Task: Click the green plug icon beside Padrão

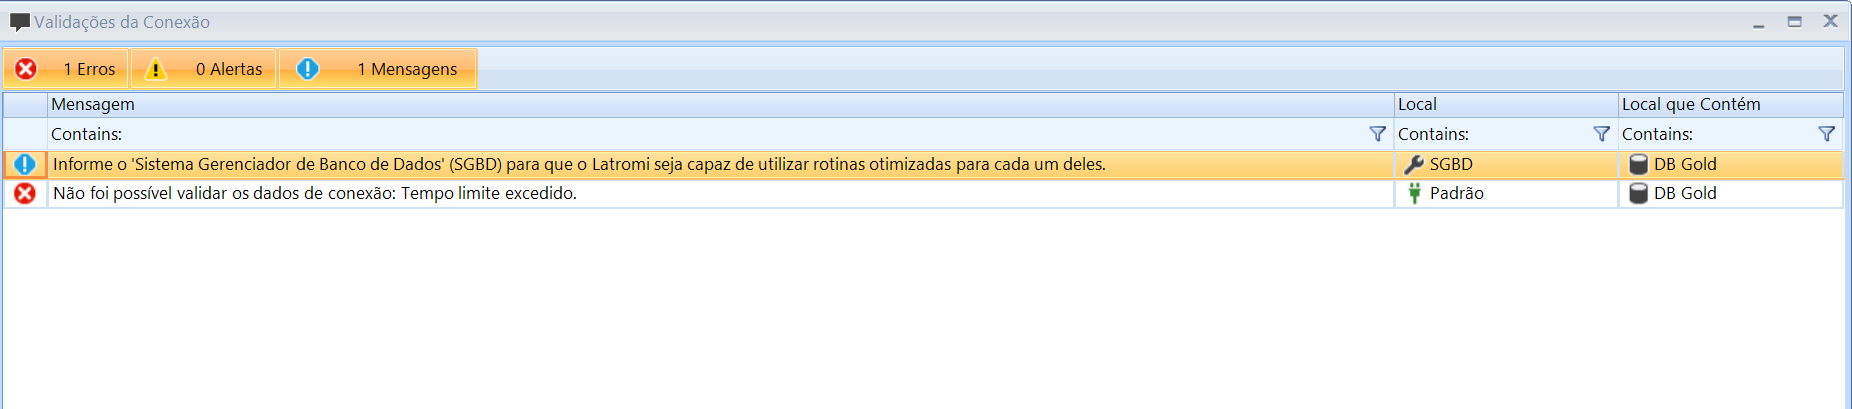Action: click(x=1414, y=193)
